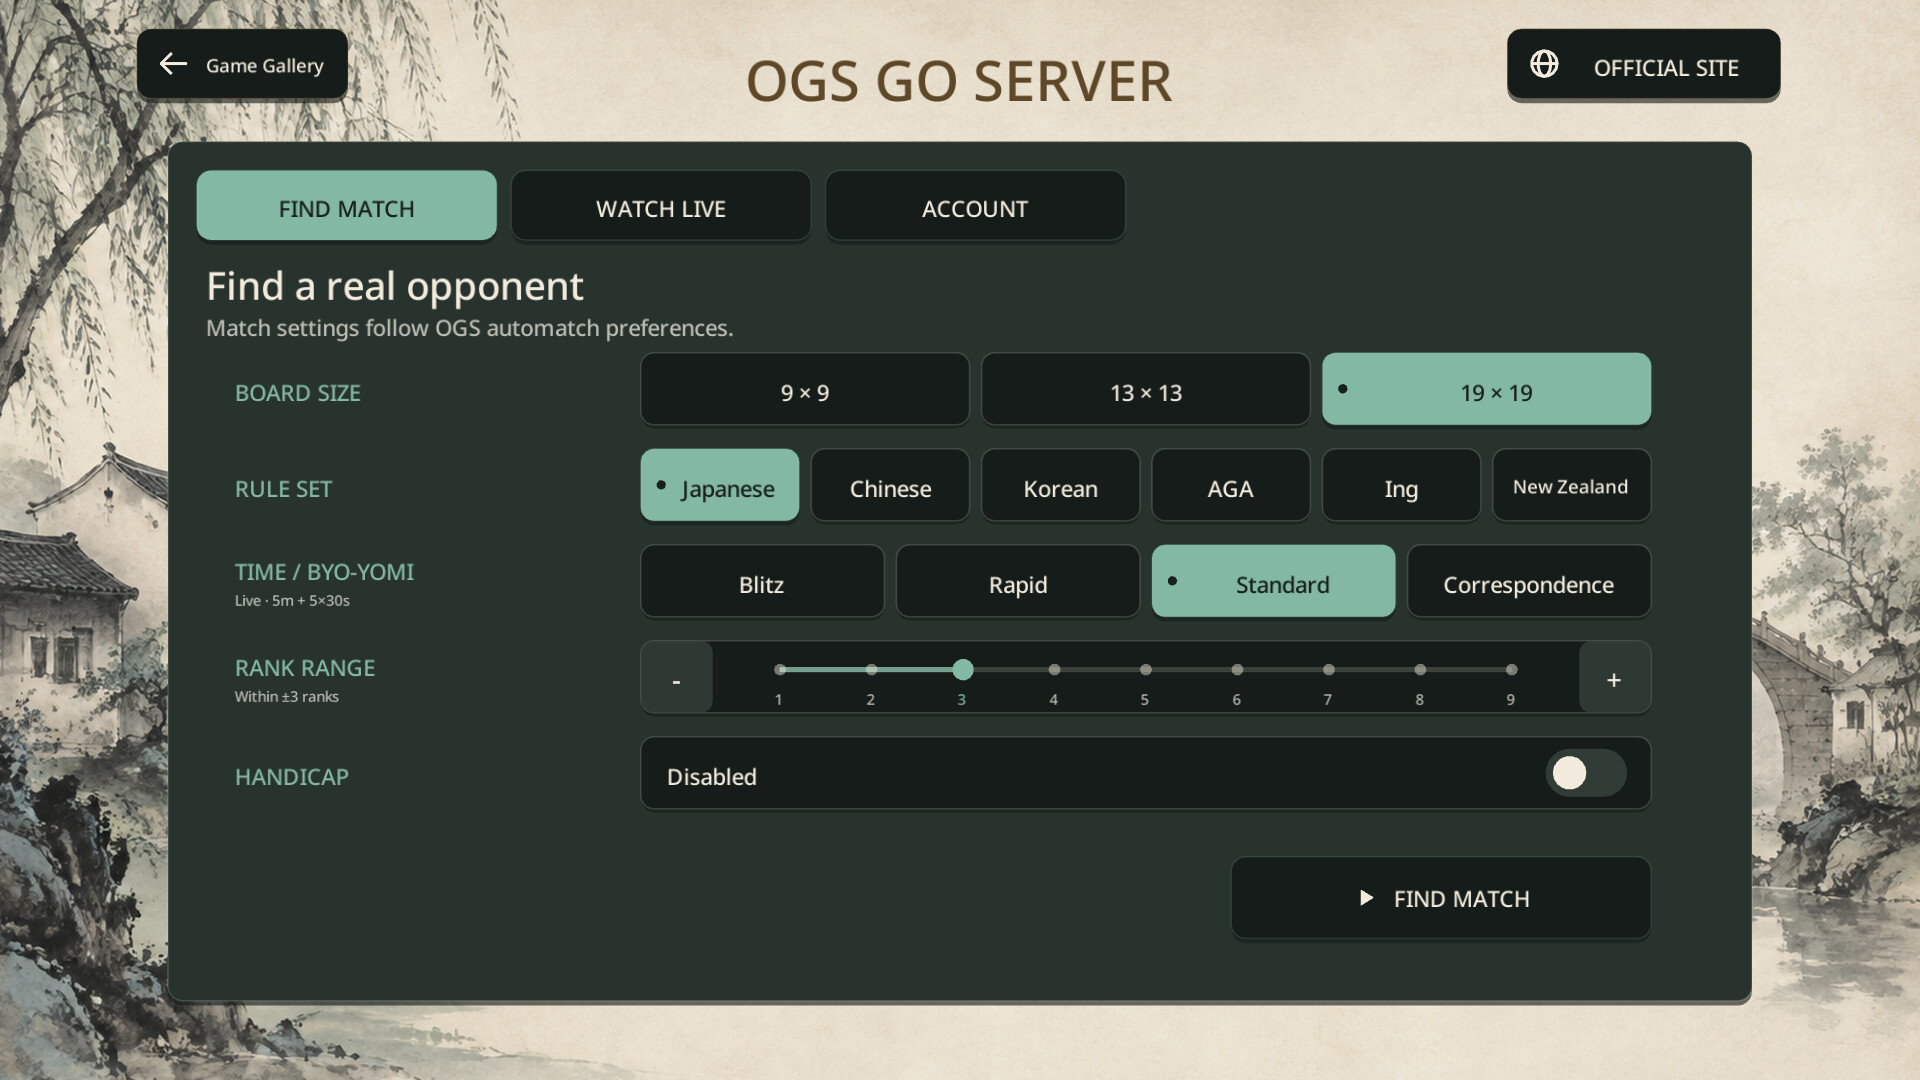Choose New Zealand rule set
Image resolution: width=1920 pixels, height=1080 pixels.
coord(1571,486)
